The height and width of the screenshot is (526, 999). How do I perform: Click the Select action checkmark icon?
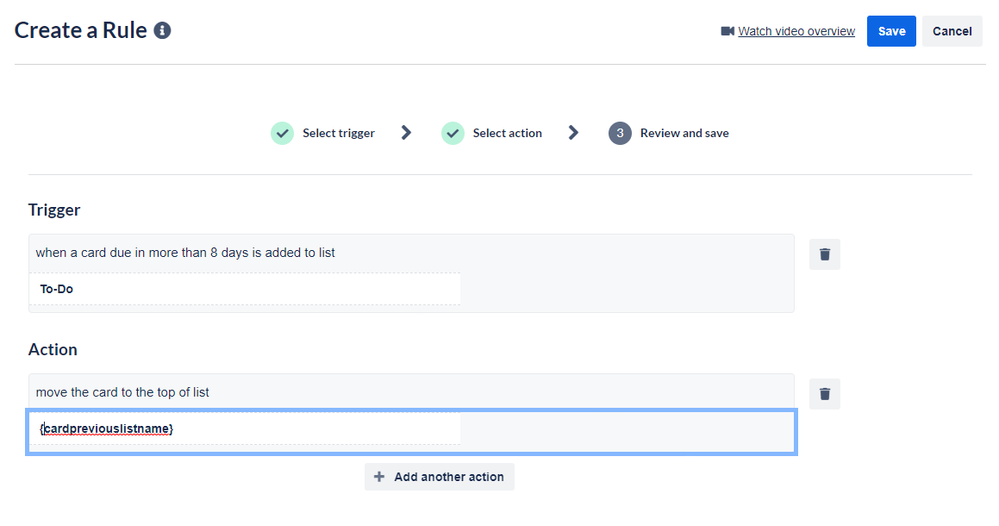452,133
